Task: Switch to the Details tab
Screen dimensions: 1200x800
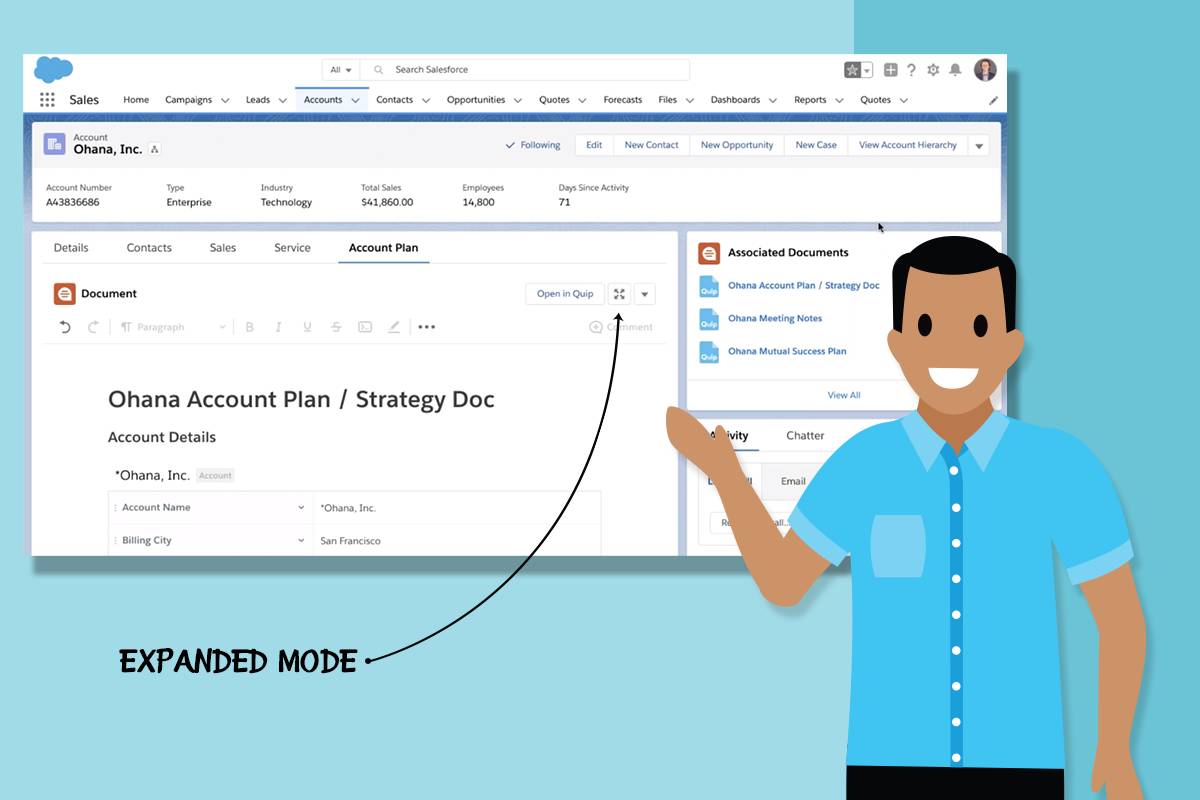Action: [x=71, y=248]
